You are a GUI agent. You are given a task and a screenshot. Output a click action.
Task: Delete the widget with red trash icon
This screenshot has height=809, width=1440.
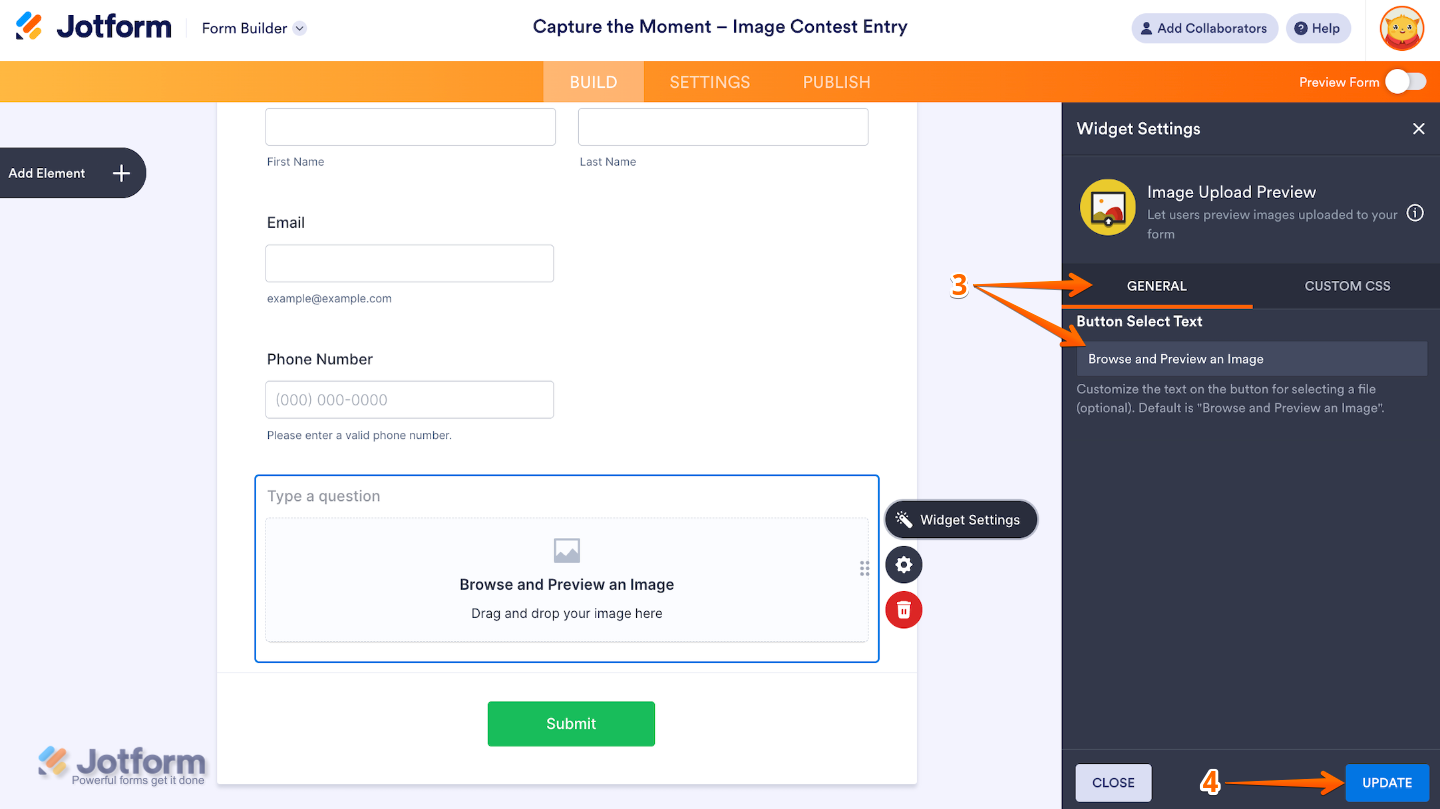point(904,610)
